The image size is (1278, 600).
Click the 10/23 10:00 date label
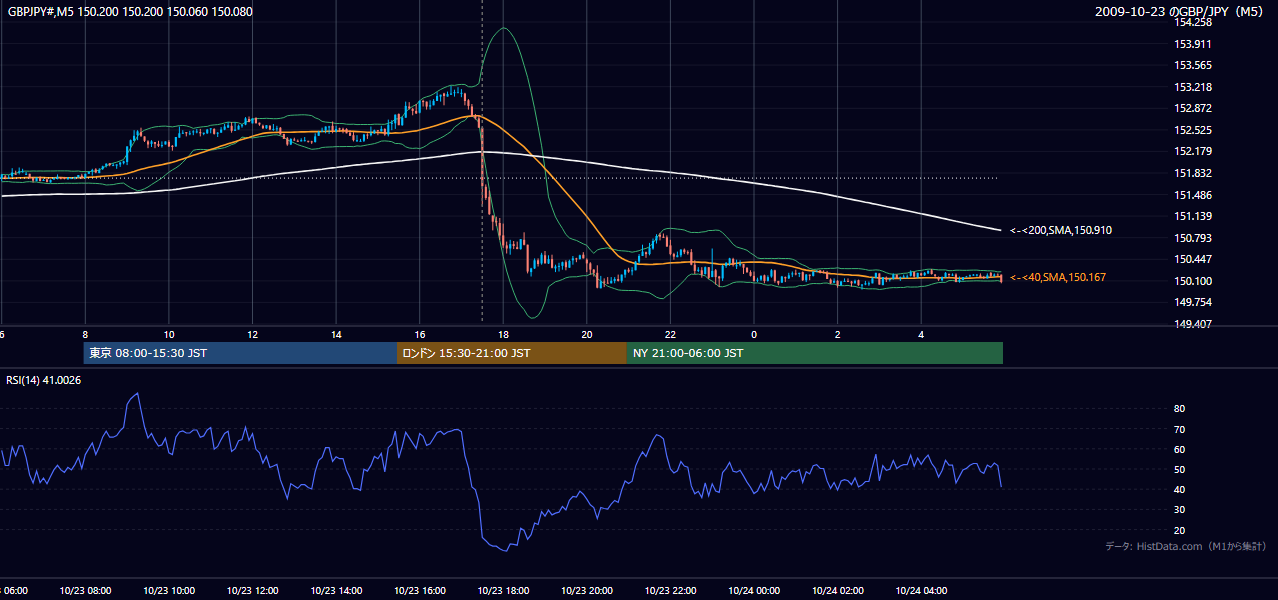tap(169, 591)
